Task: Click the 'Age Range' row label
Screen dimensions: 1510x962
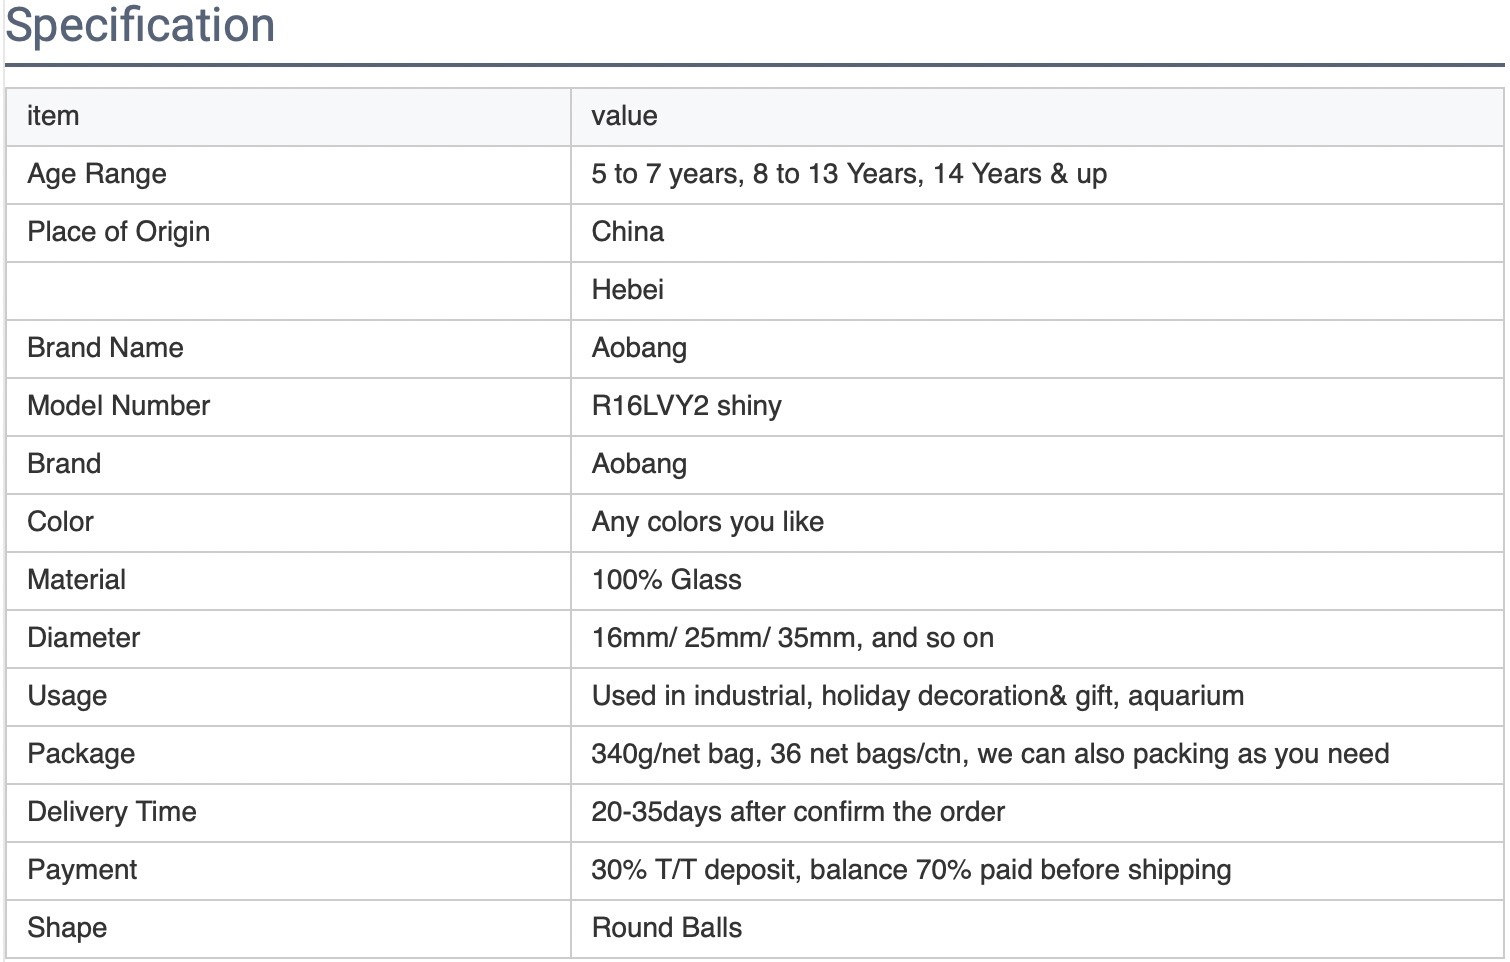Action: [x=97, y=175]
